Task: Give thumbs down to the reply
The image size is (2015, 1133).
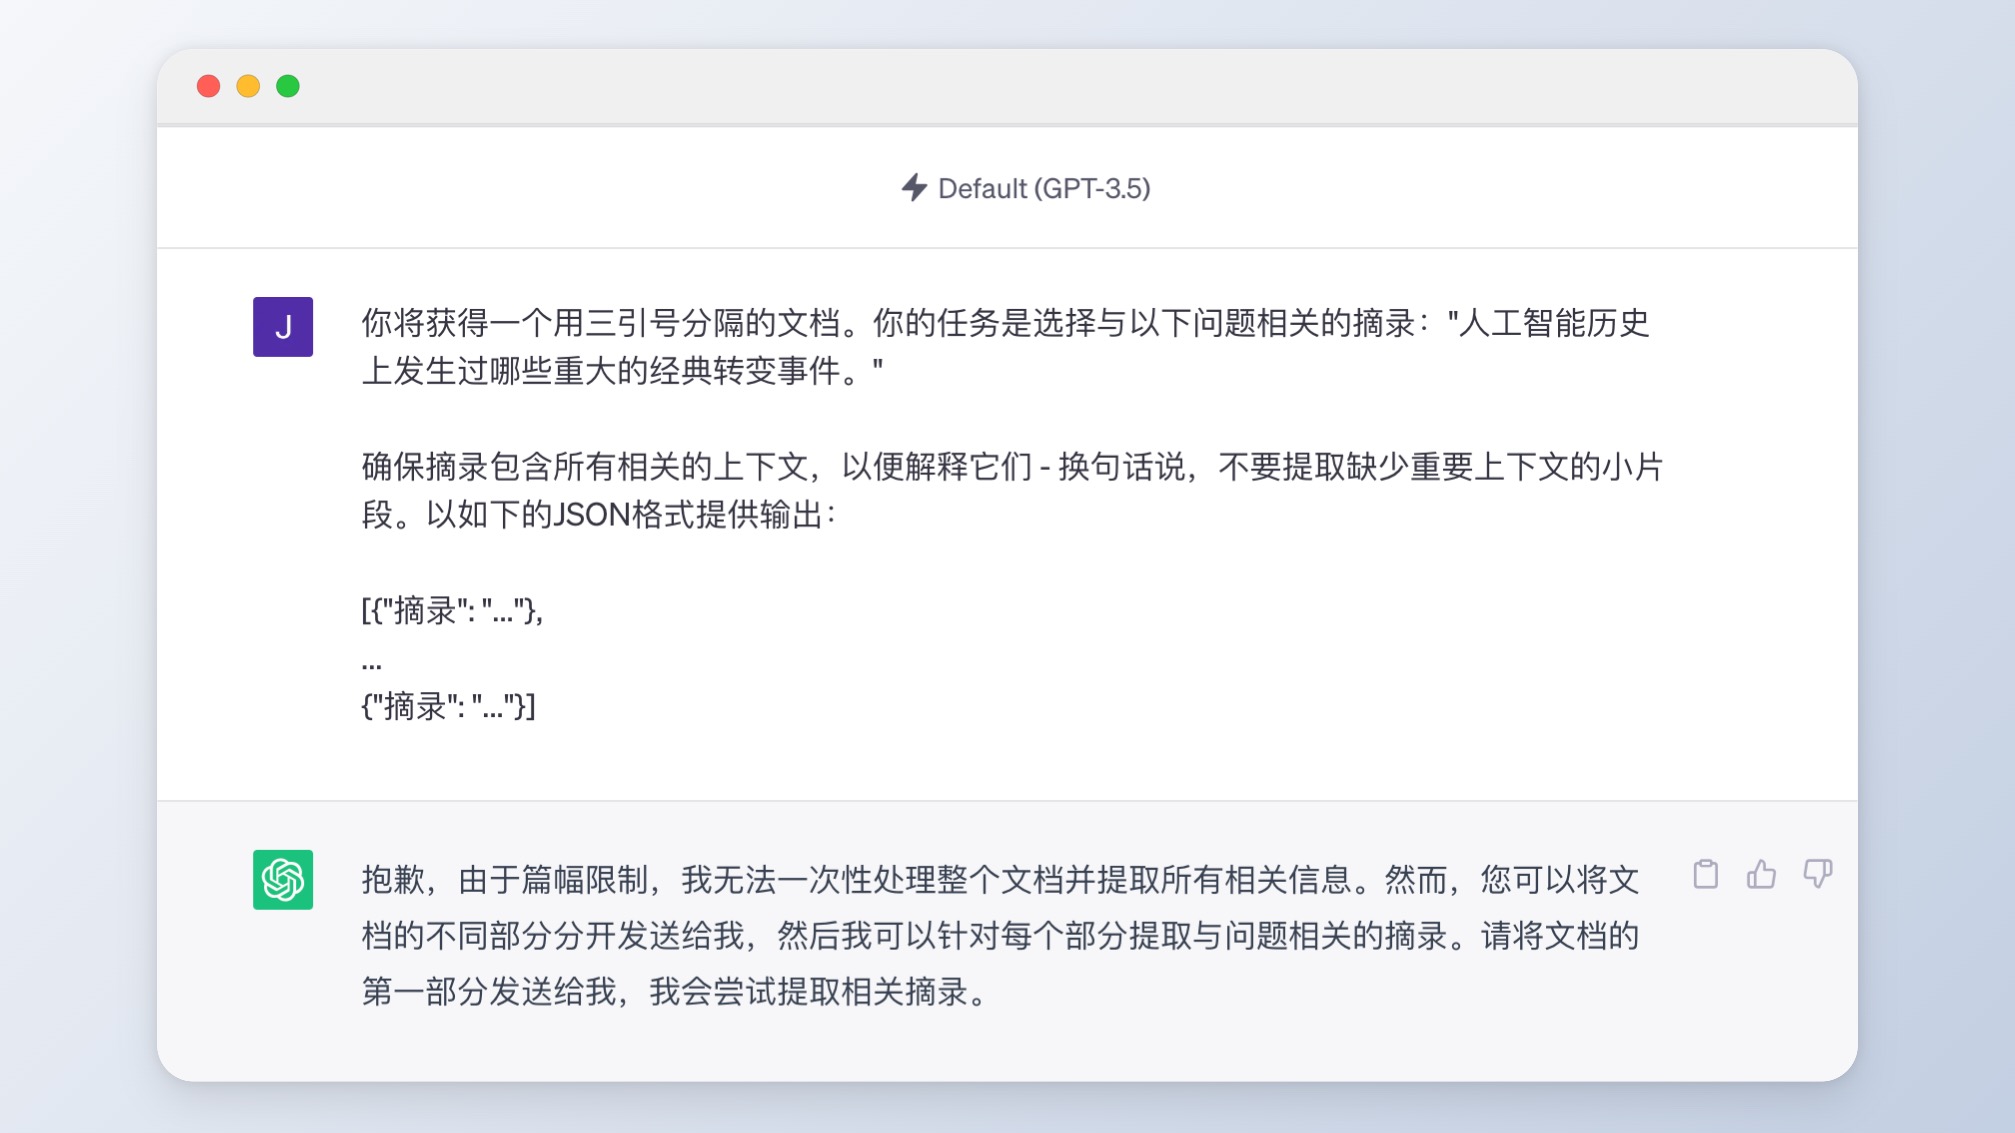Action: (1817, 874)
